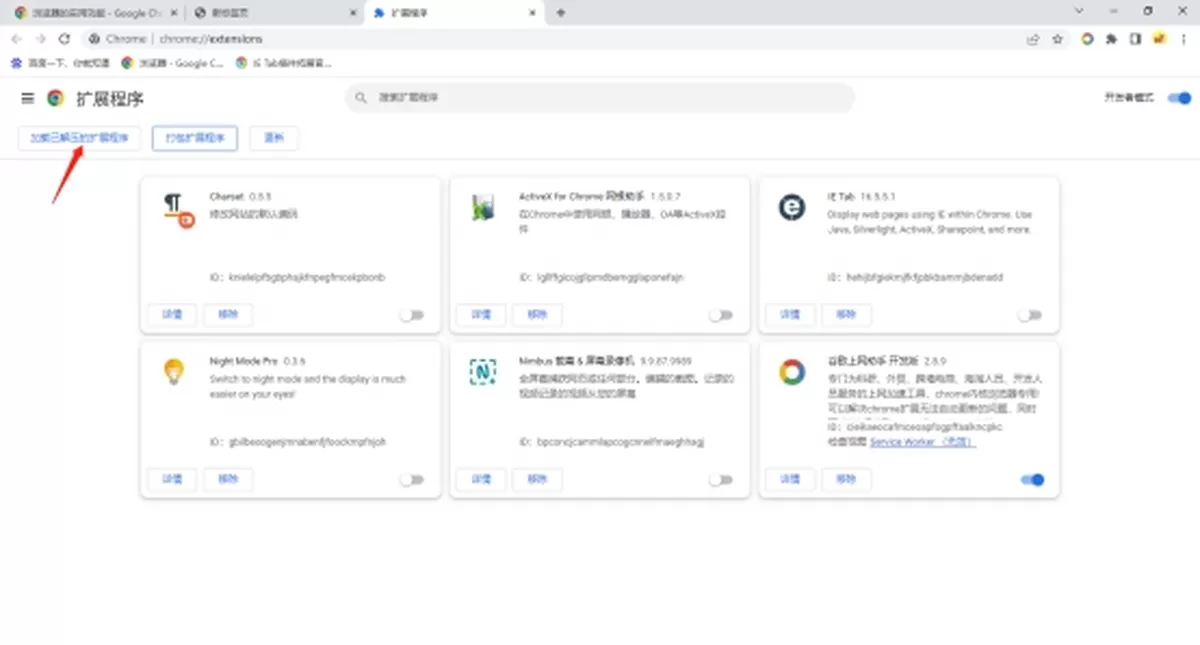Focus the extensions search input field
Screen dimensions: 1200x645
pos(600,98)
